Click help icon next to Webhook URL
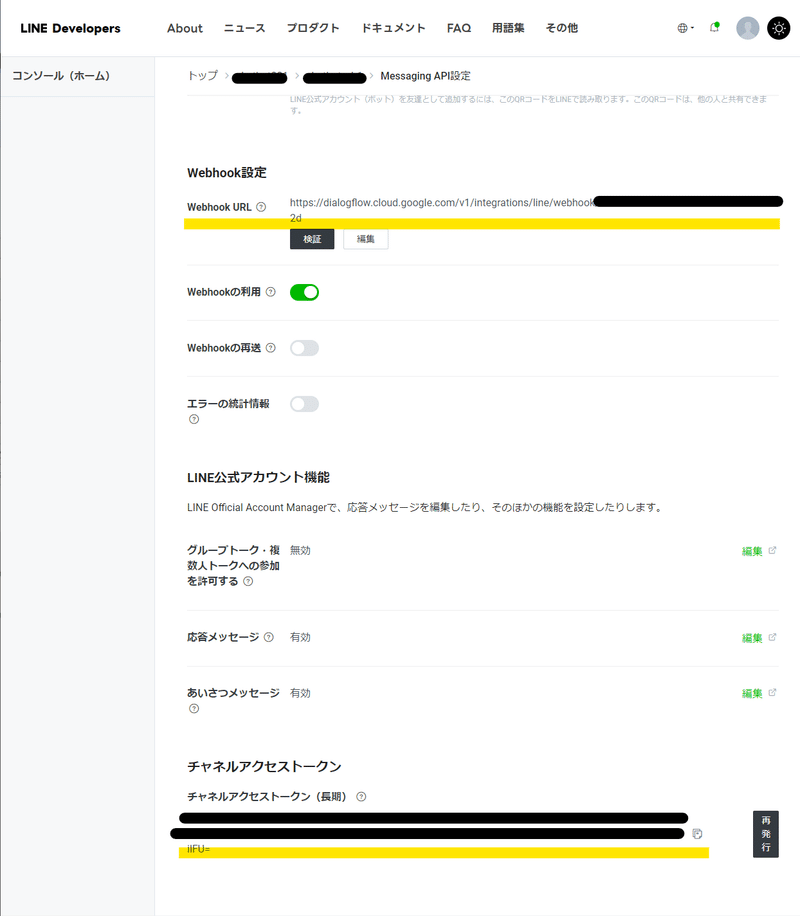The width and height of the screenshot is (800, 916). tap(261, 207)
